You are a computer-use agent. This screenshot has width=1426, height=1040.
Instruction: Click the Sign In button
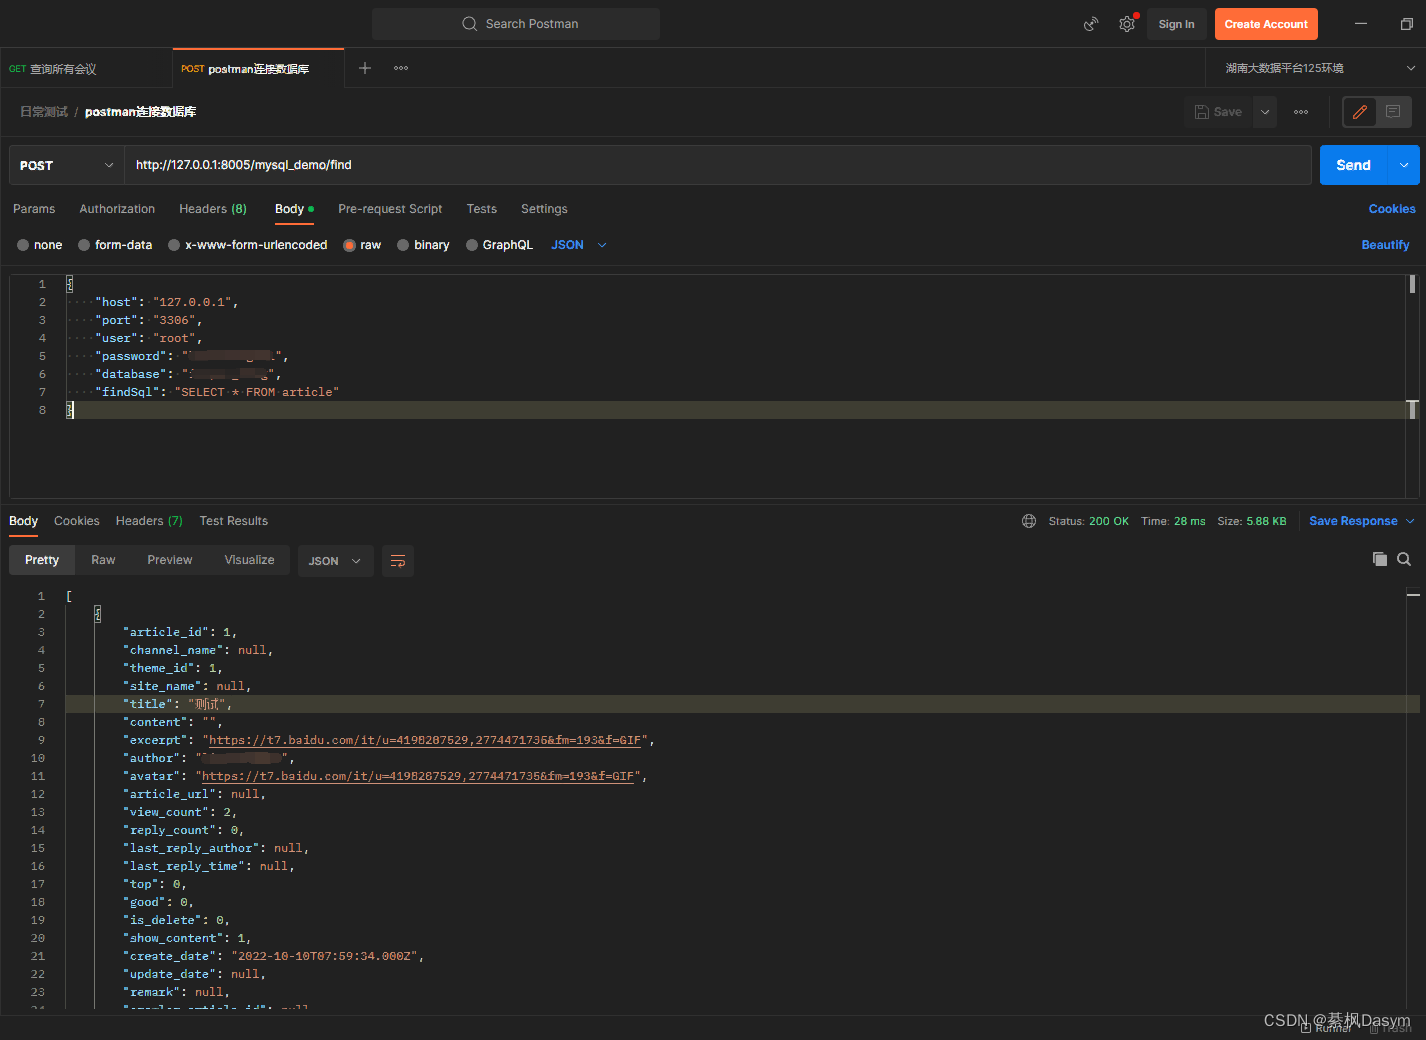coord(1176,24)
